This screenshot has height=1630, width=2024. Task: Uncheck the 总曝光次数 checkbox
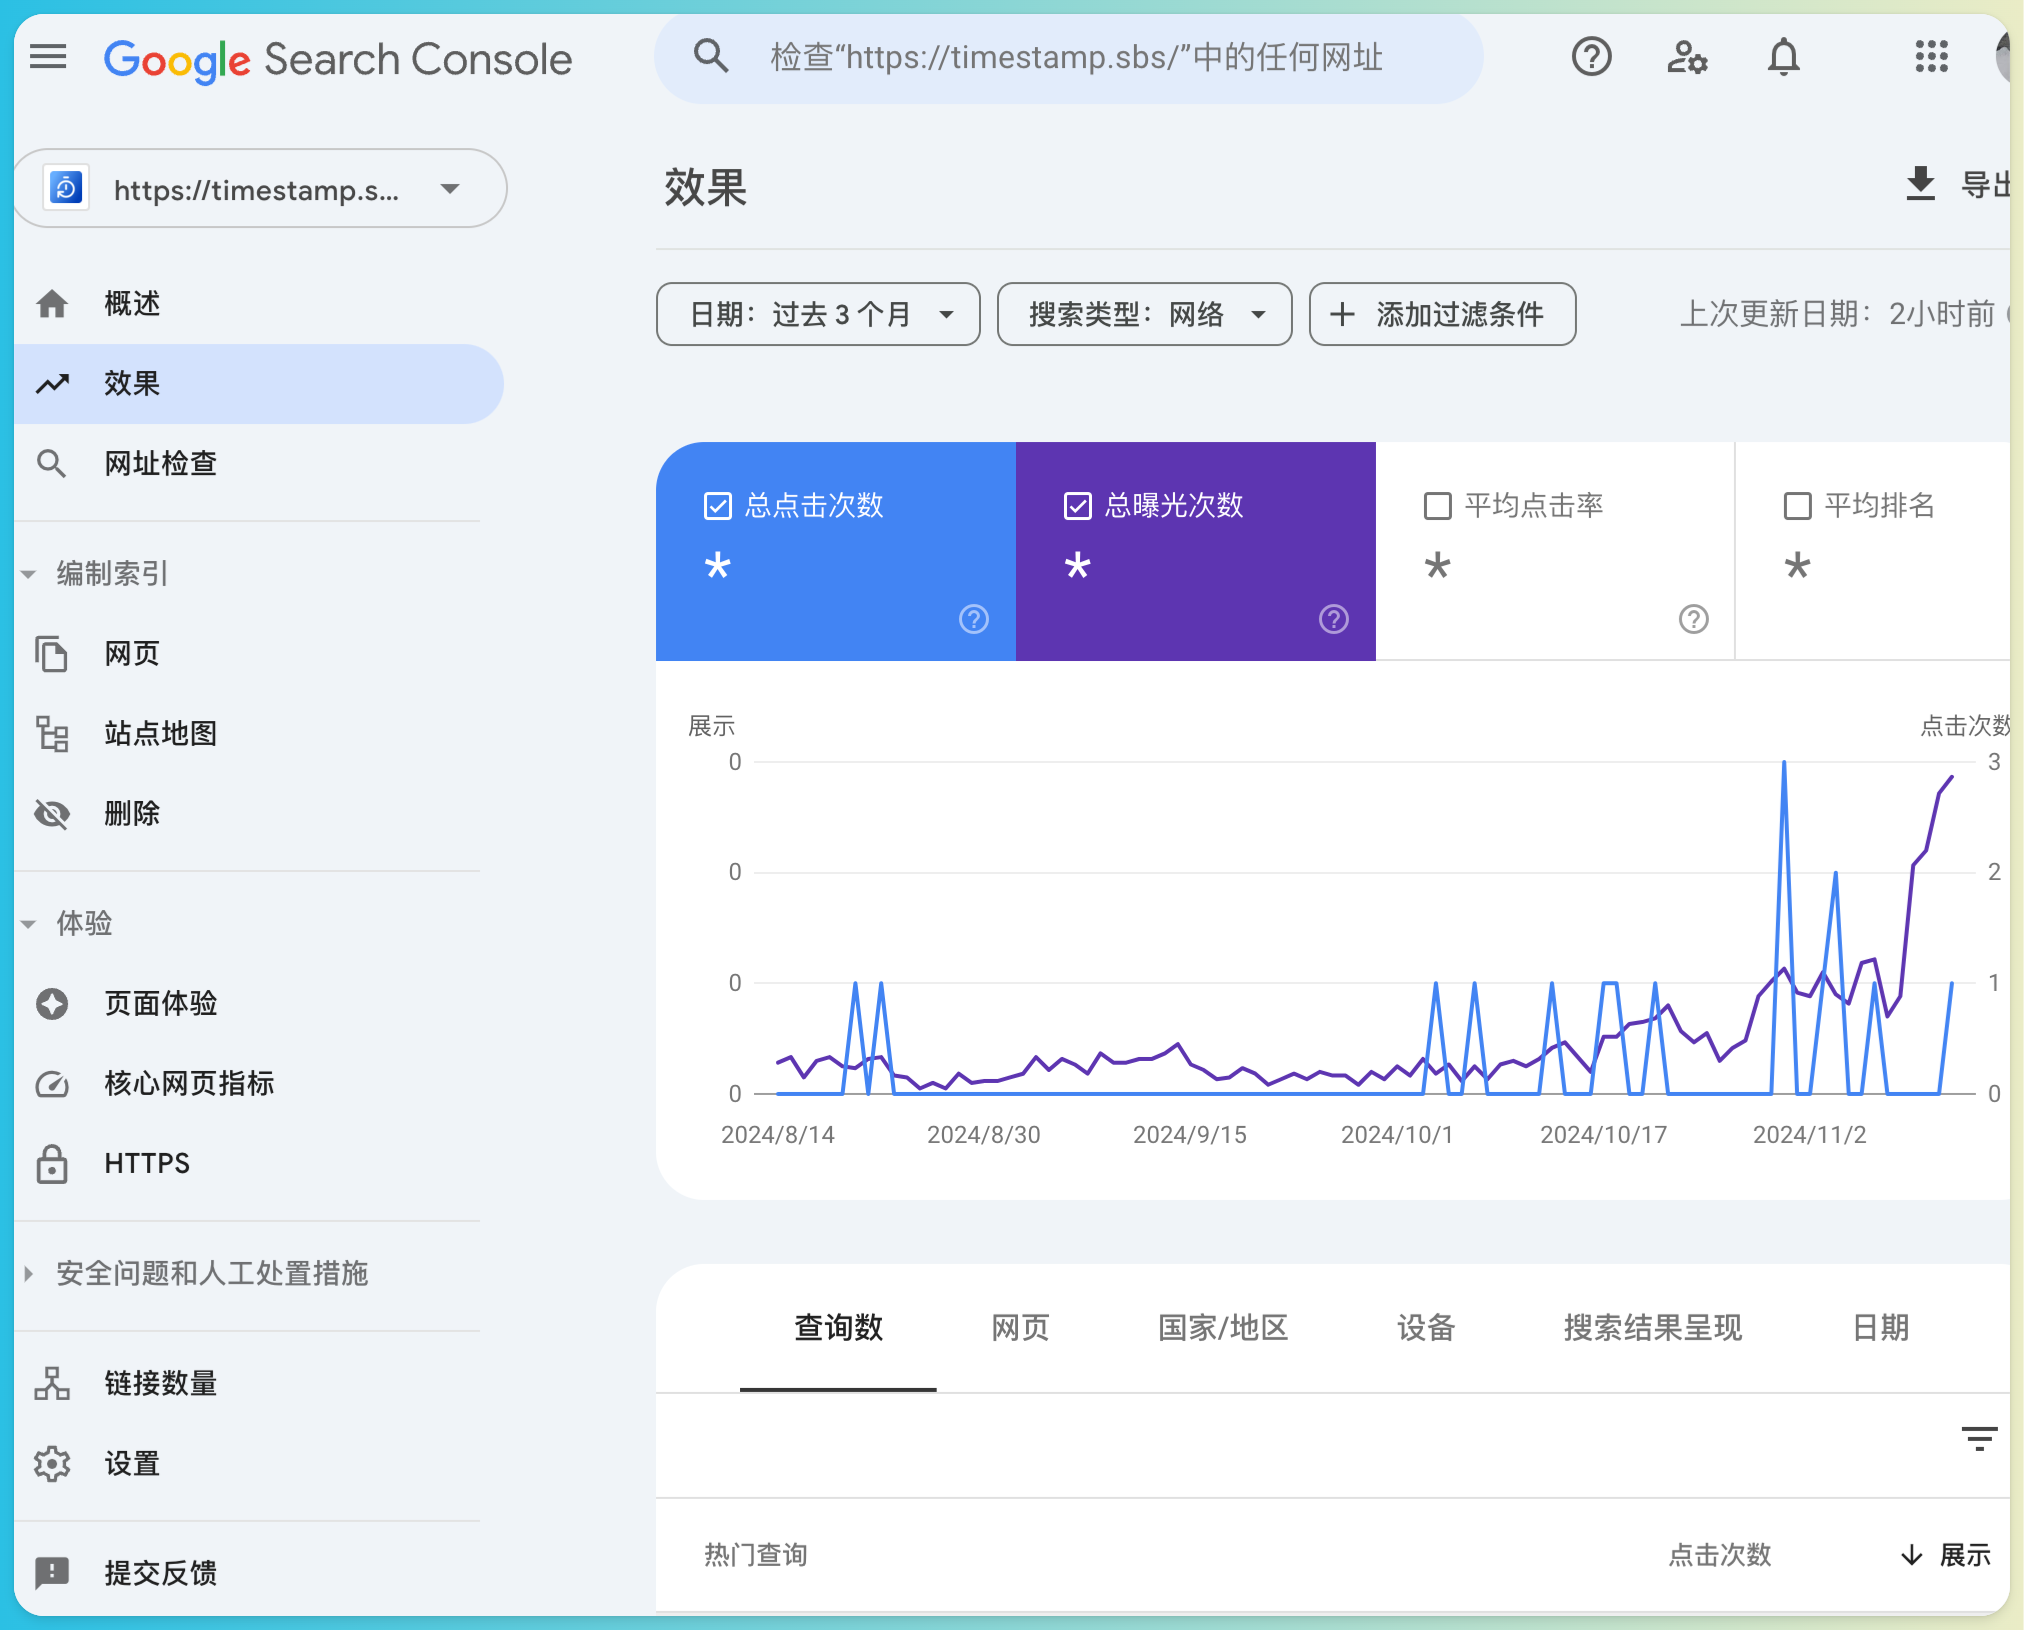(x=1078, y=506)
